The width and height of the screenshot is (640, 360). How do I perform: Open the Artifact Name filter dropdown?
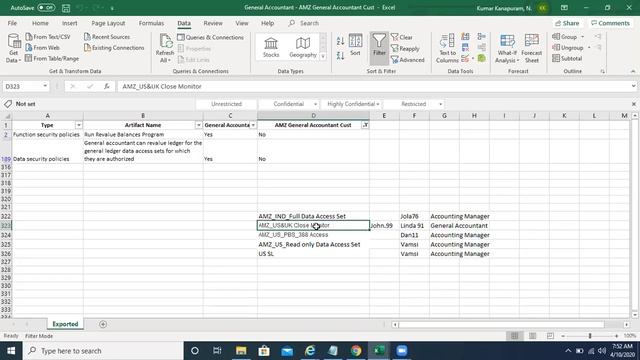[x=199, y=125]
